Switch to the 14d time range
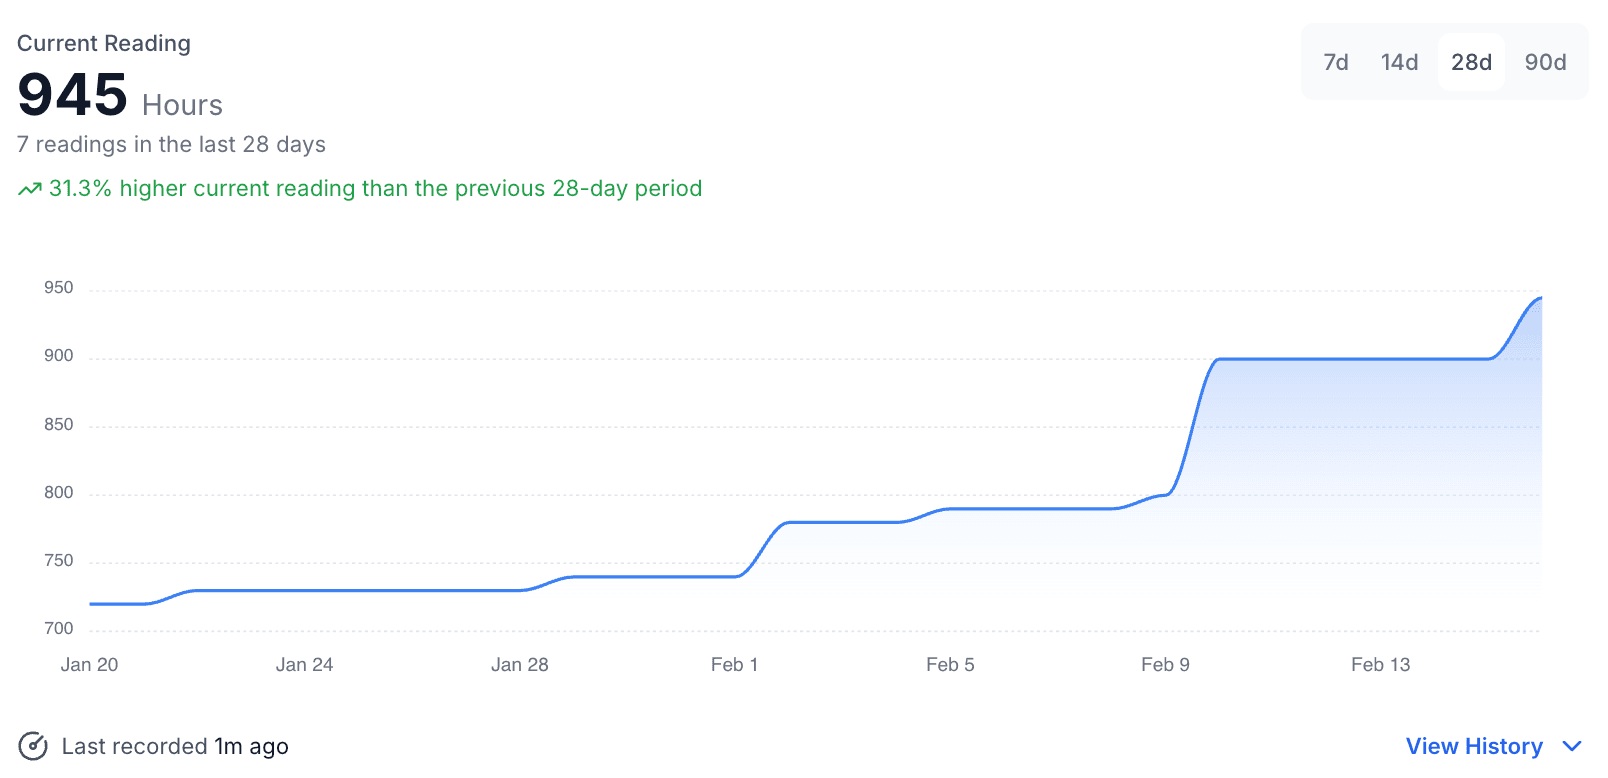The height and width of the screenshot is (778, 1608). (1399, 62)
